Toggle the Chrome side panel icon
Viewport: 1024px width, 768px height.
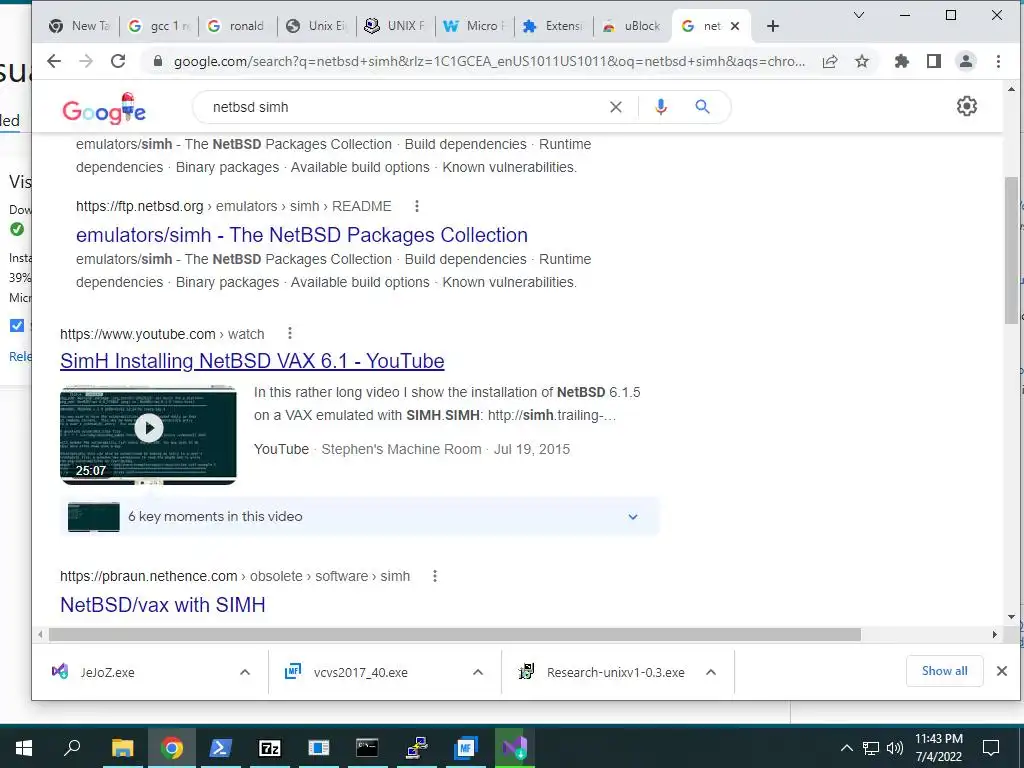[934, 61]
